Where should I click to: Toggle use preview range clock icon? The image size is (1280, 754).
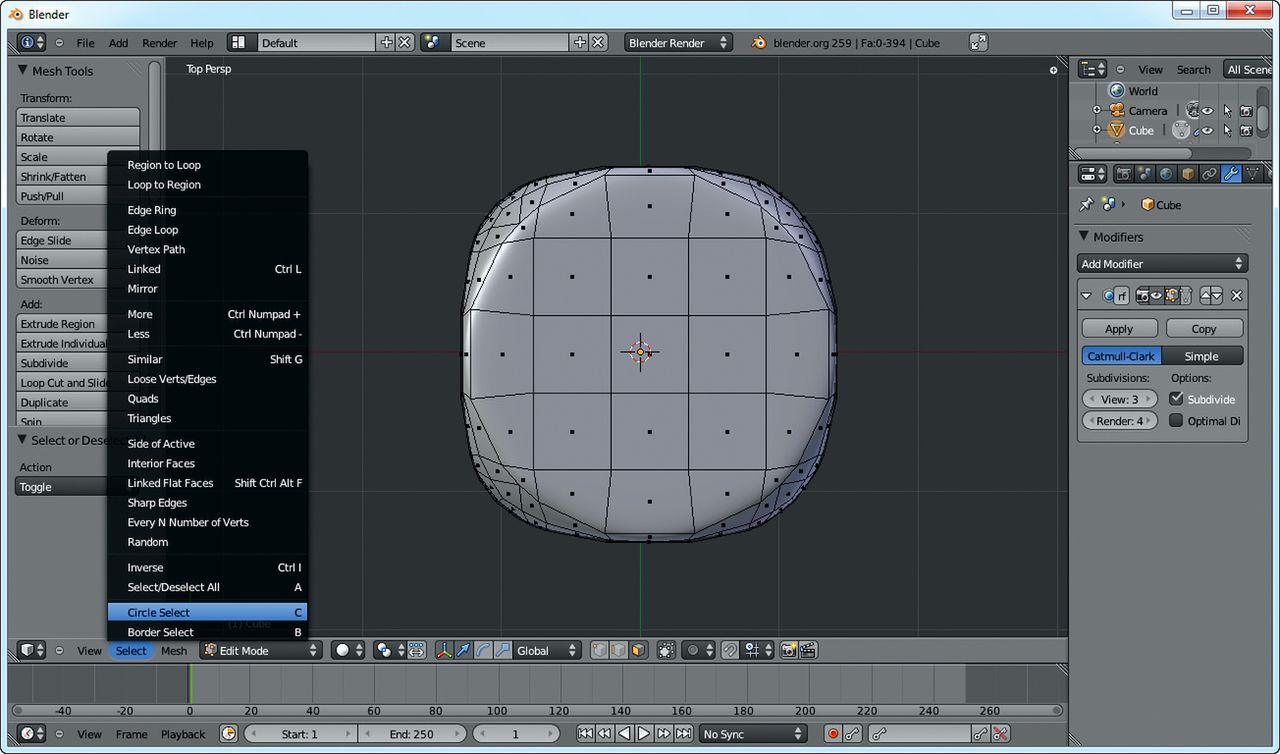tap(229, 734)
